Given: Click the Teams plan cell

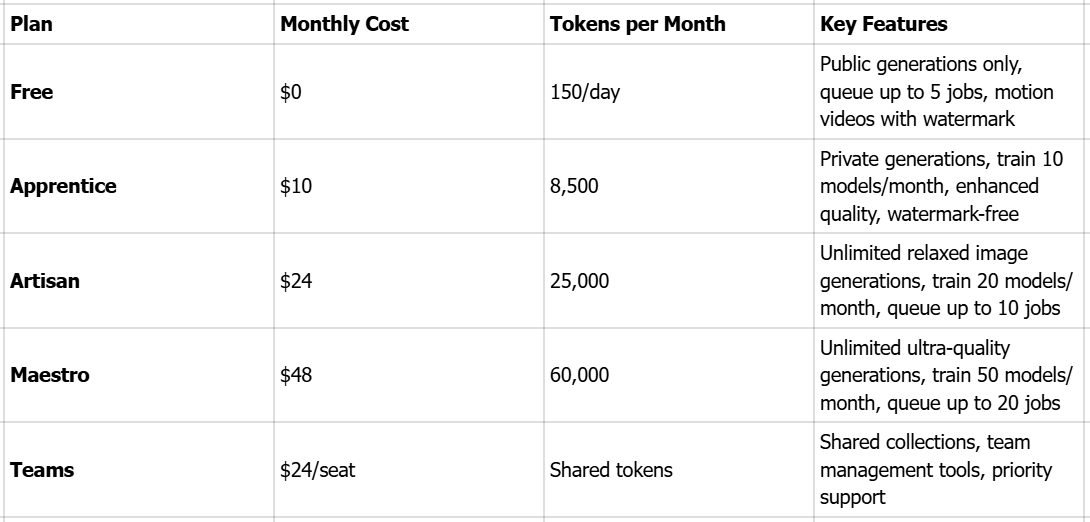Looking at the screenshot, I should 138,470.
